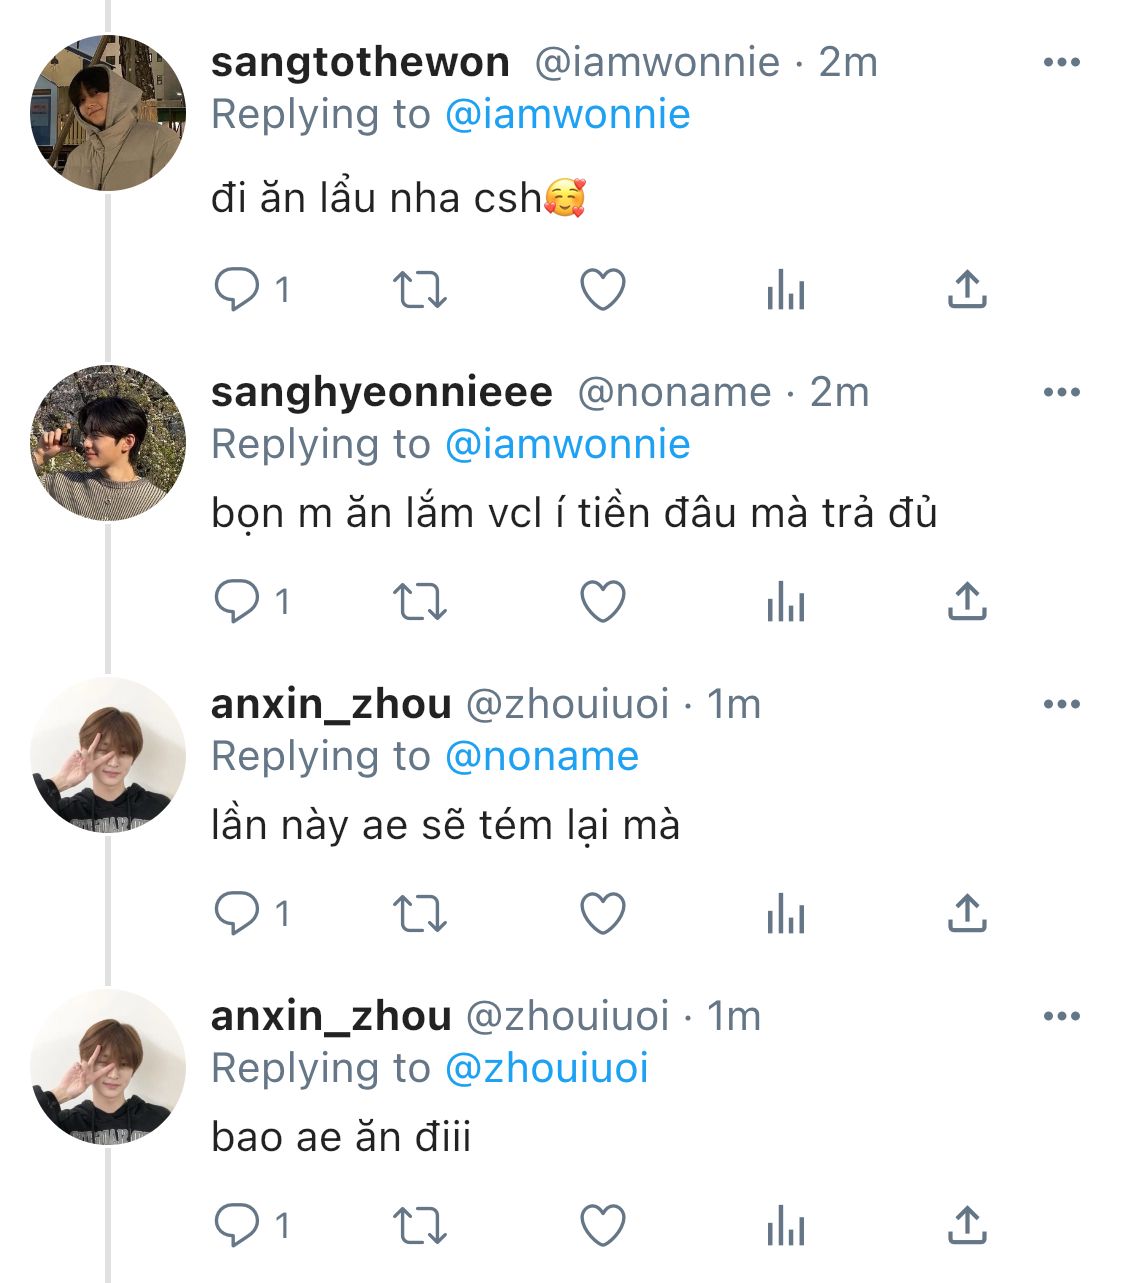Like the "lần này ae sẽ tém lại mà" tweet
The width and height of the screenshot is (1125, 1283).
(602, 914)
